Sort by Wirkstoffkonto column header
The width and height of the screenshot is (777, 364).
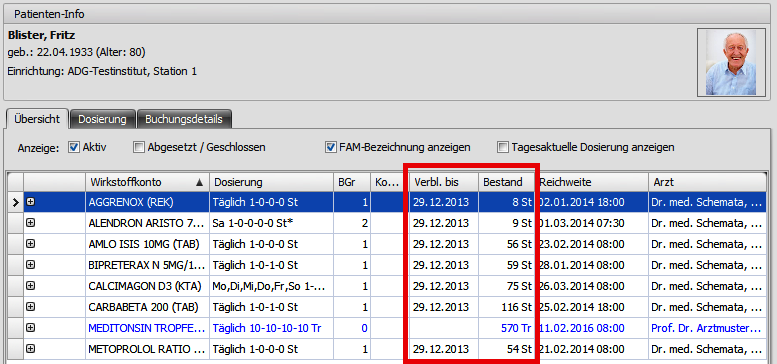(x=147, y=182)
